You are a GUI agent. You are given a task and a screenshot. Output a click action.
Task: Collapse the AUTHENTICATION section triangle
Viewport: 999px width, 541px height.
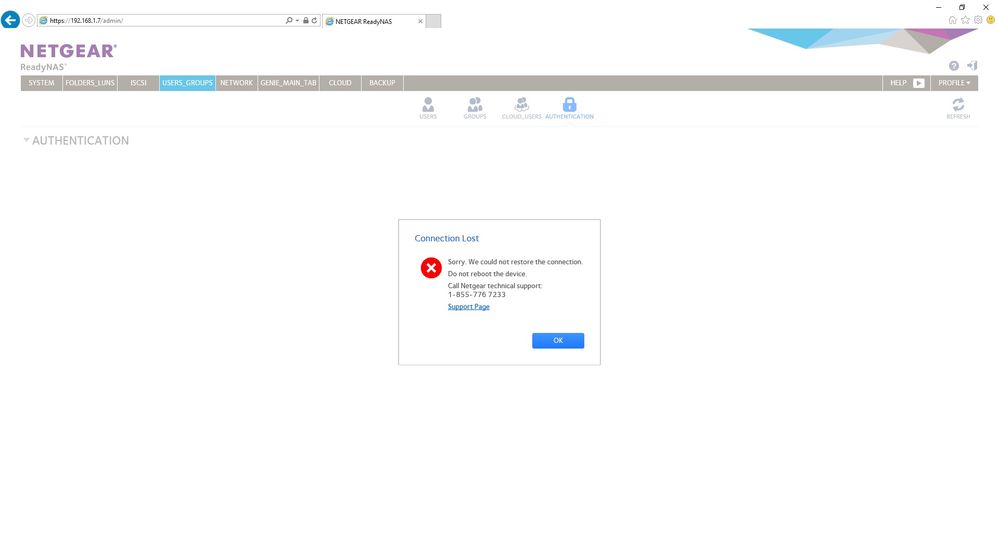26,140
